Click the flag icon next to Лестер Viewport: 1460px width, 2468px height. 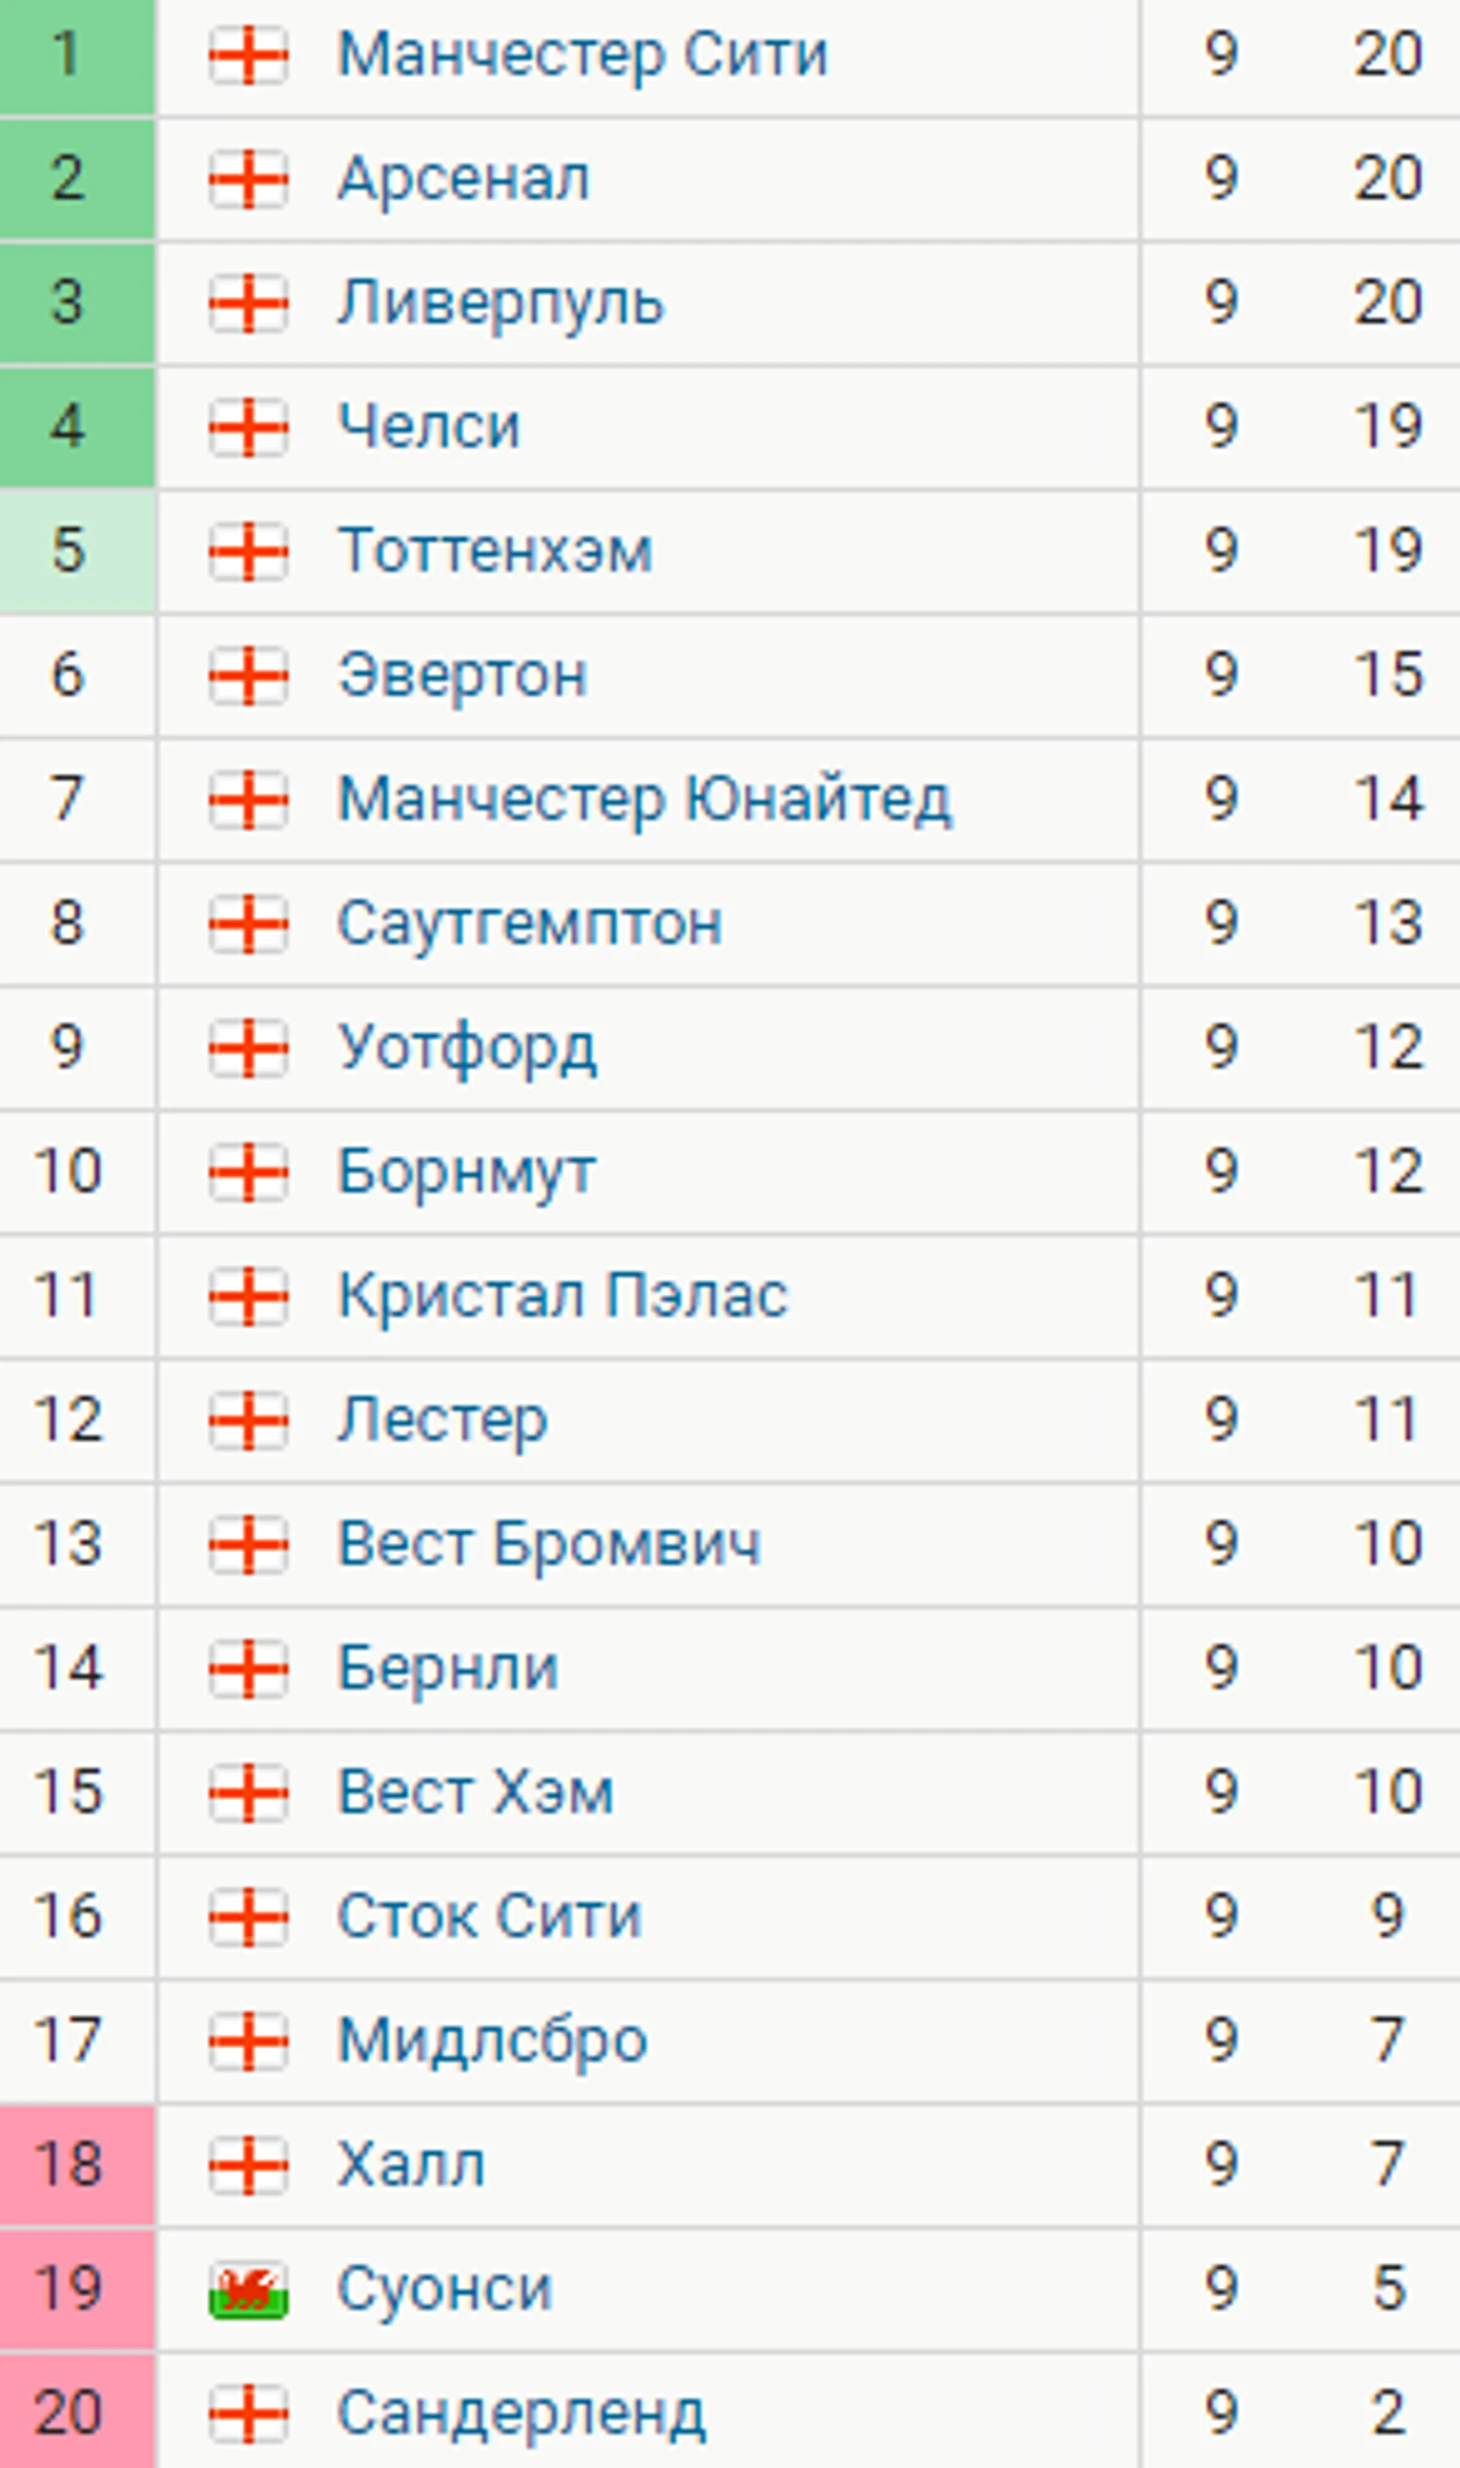point(248,1421)
